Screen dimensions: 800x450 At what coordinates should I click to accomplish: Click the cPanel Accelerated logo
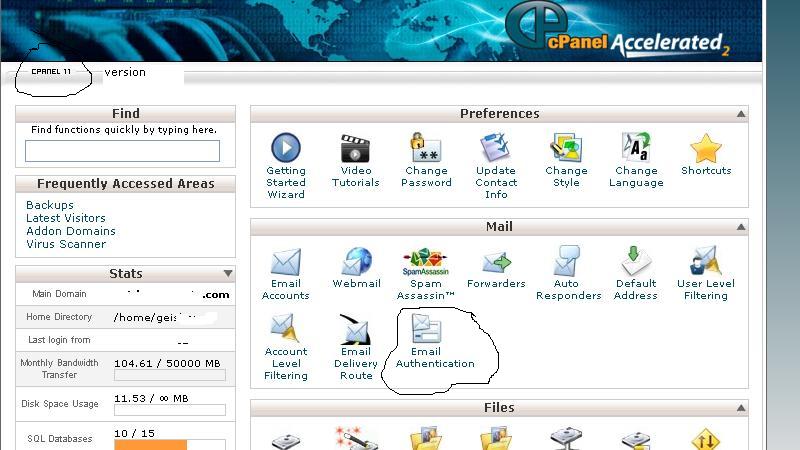coord(616,30)
